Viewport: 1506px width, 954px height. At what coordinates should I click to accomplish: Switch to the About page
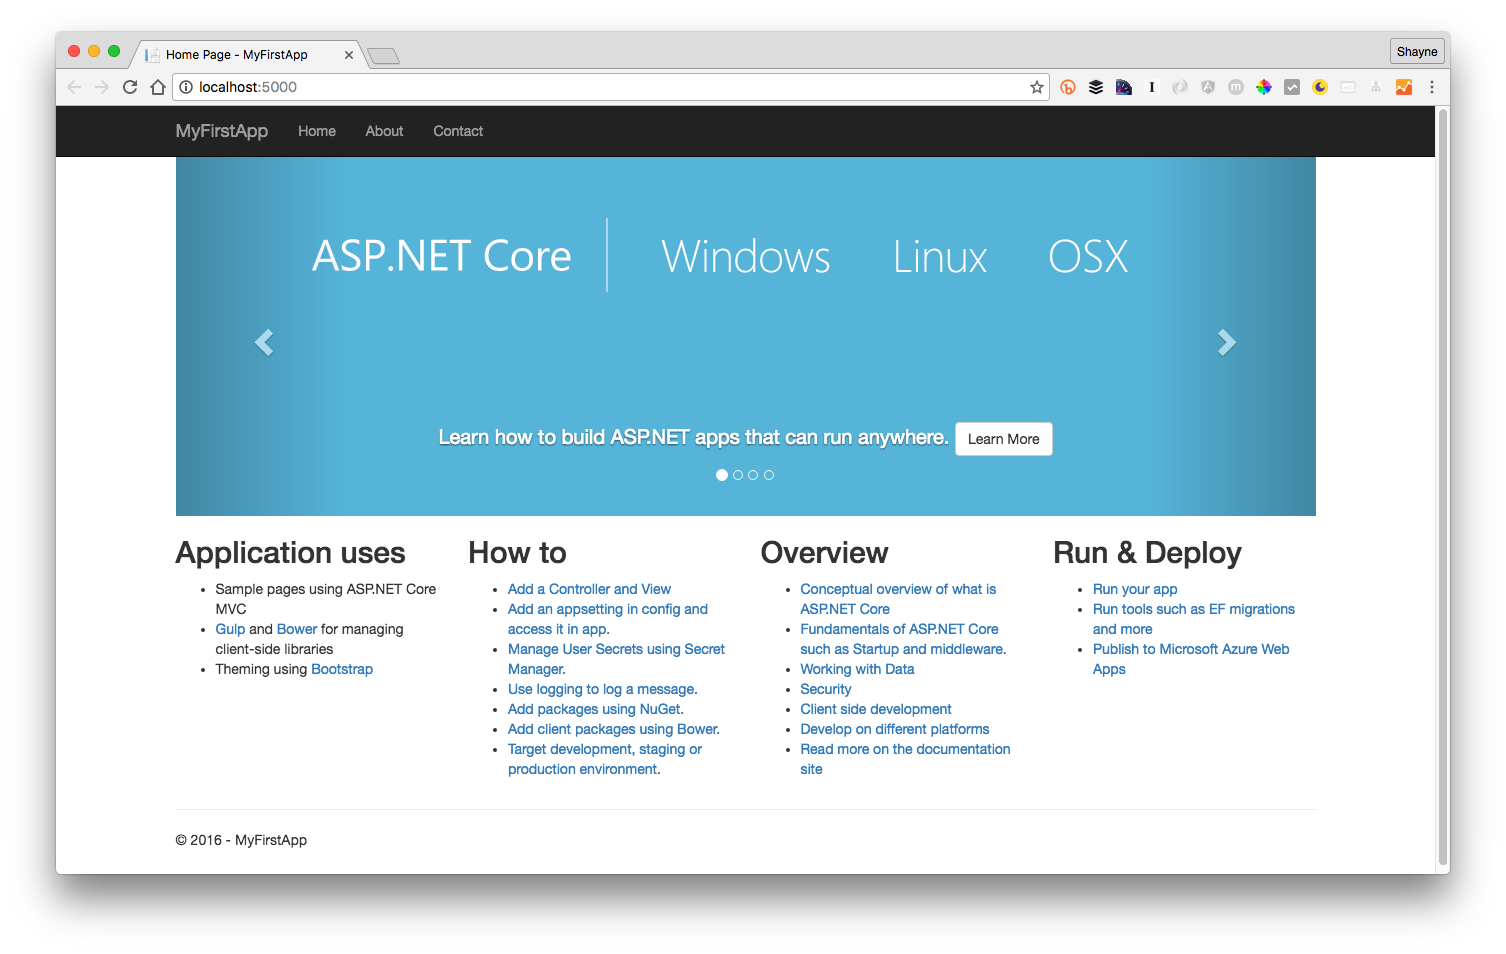point(383,131)
